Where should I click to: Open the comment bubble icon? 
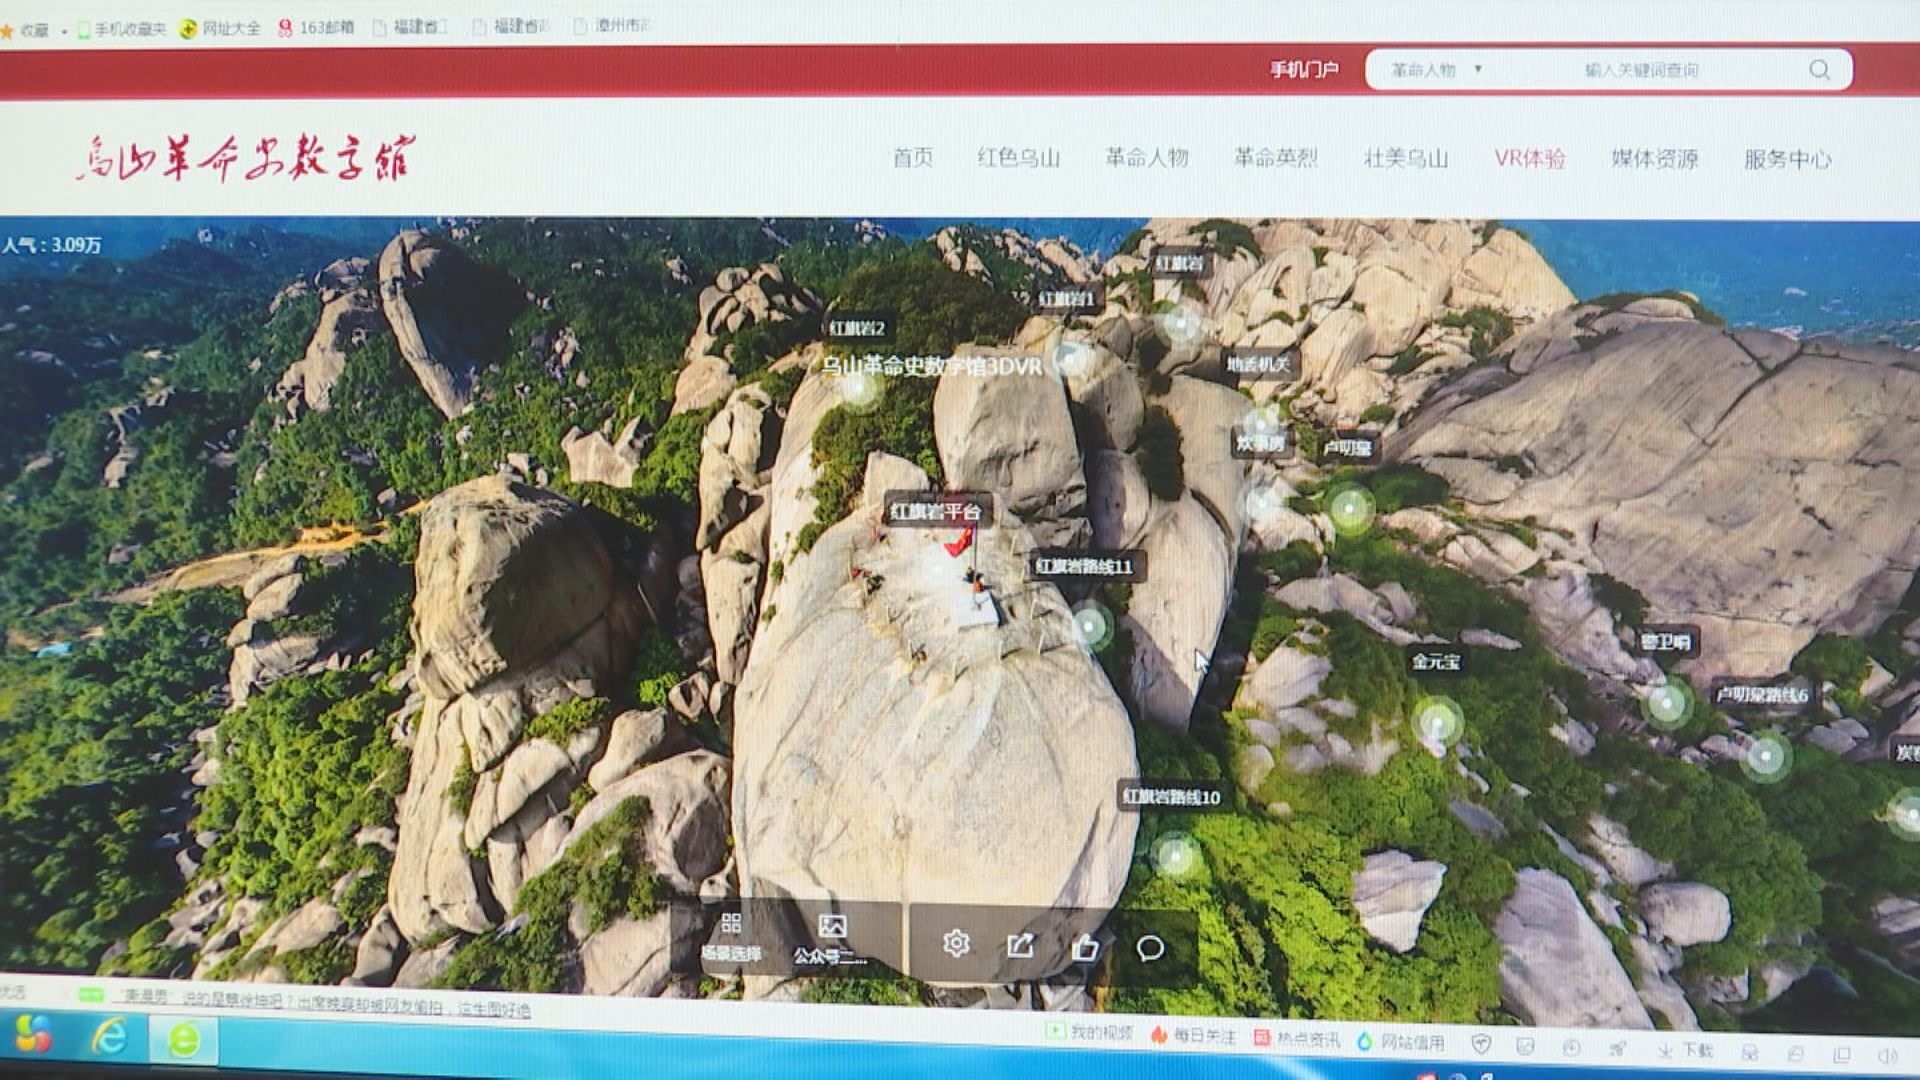[x=1150, y=948]
